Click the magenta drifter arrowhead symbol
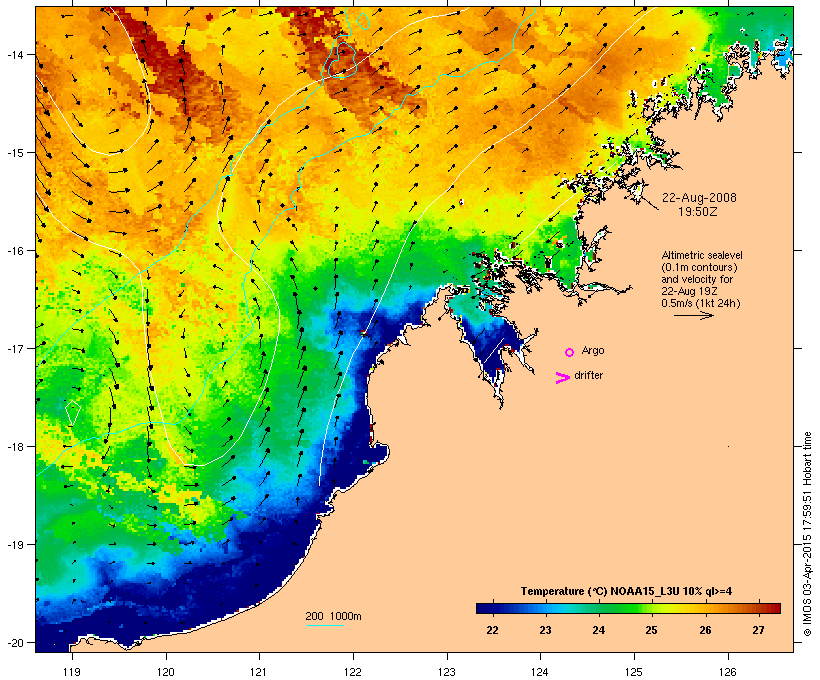The height and width of the screenshot is (680, 820). tap(562, 378)
